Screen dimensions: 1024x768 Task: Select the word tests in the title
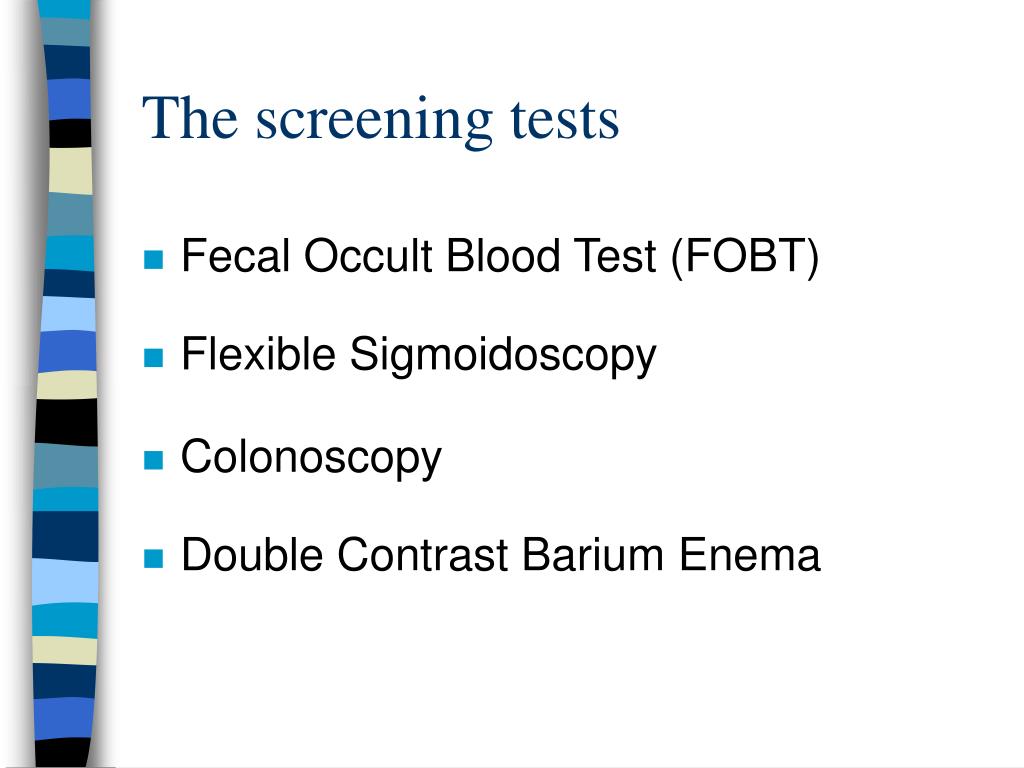click(564, 121)
